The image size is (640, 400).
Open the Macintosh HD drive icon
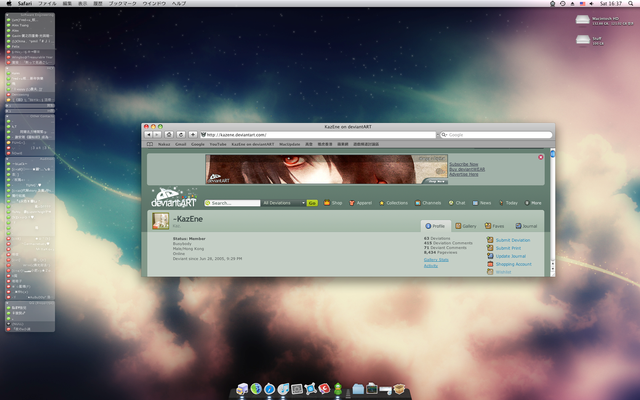point(583,20)
